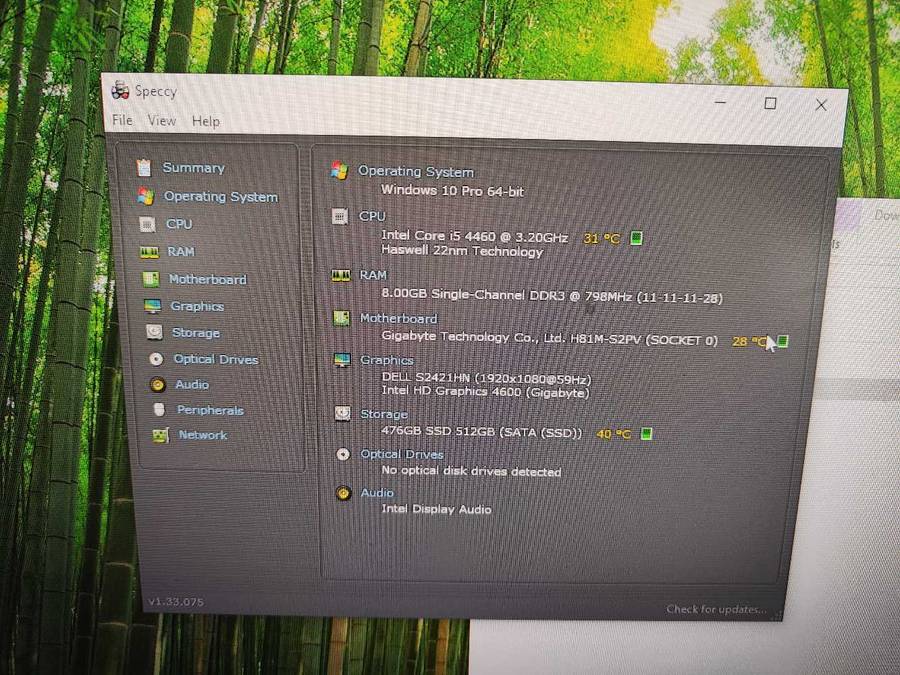Click the CPU temperature green indicator
The image size is (900, 675).
point(636,238)
